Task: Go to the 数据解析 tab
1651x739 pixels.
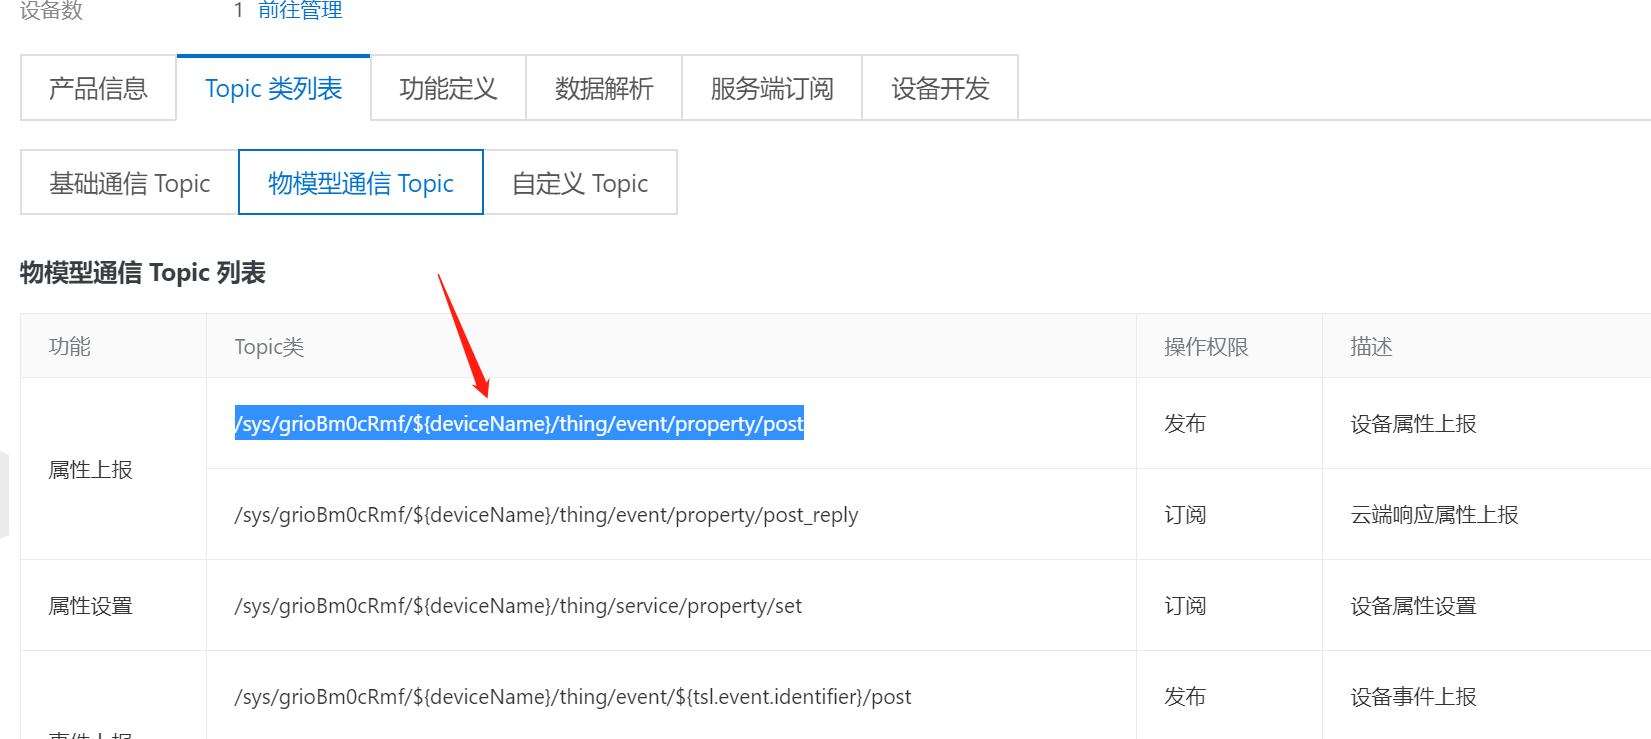Action: coord(604,88)
